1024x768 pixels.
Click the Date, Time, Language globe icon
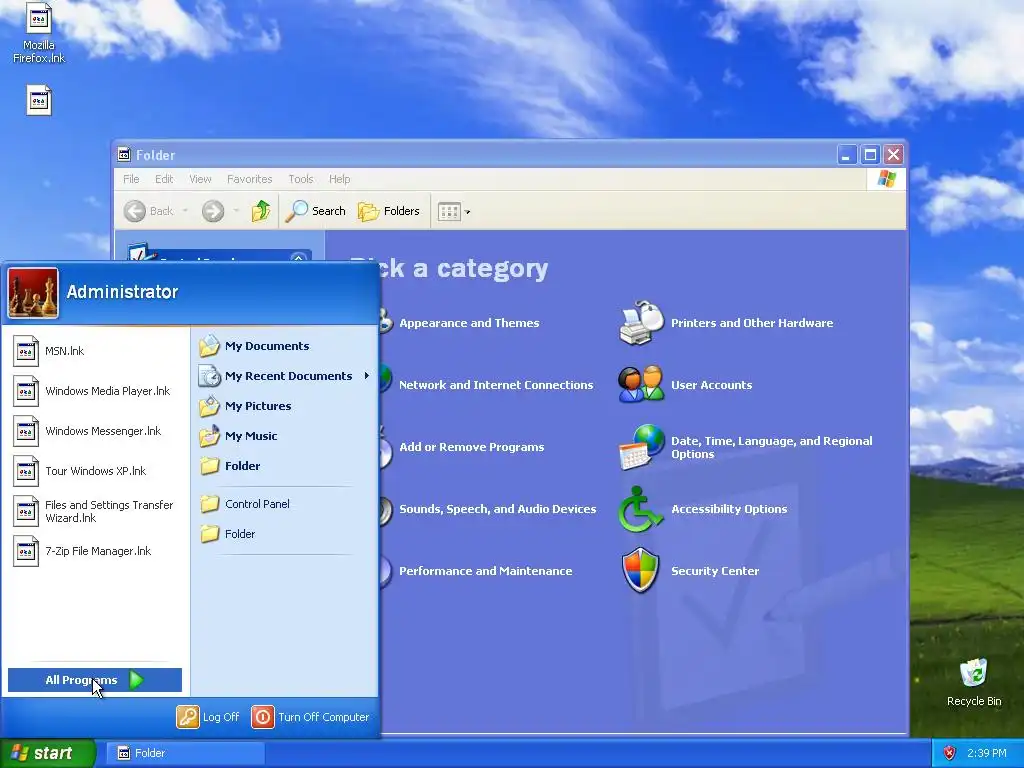click(641, 447)
